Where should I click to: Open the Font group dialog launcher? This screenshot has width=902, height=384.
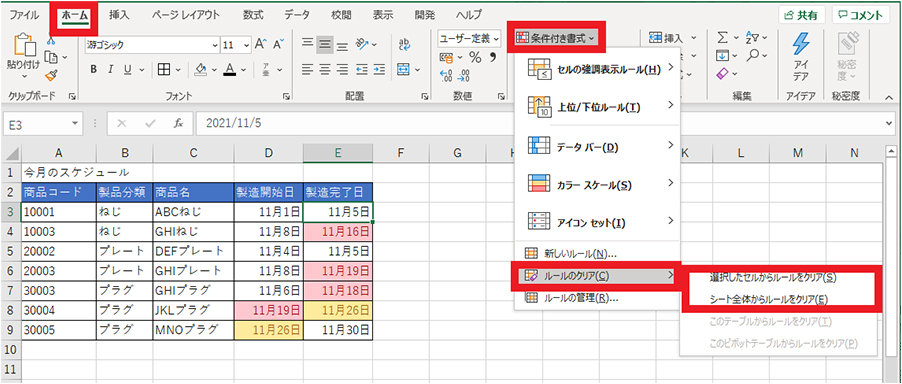[286, 97]
